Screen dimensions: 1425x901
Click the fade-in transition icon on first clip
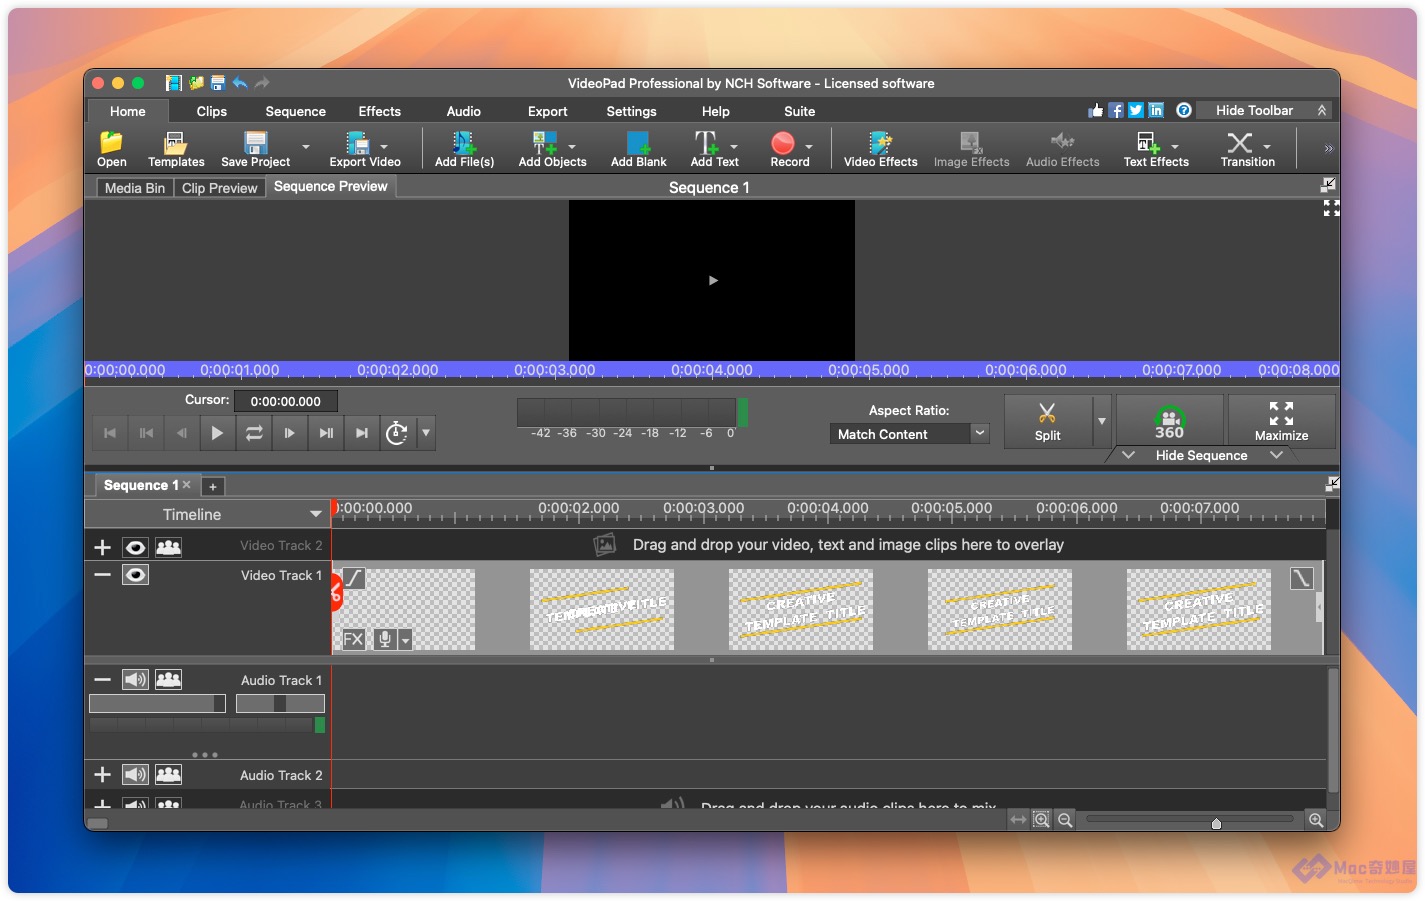pos(354,578)
